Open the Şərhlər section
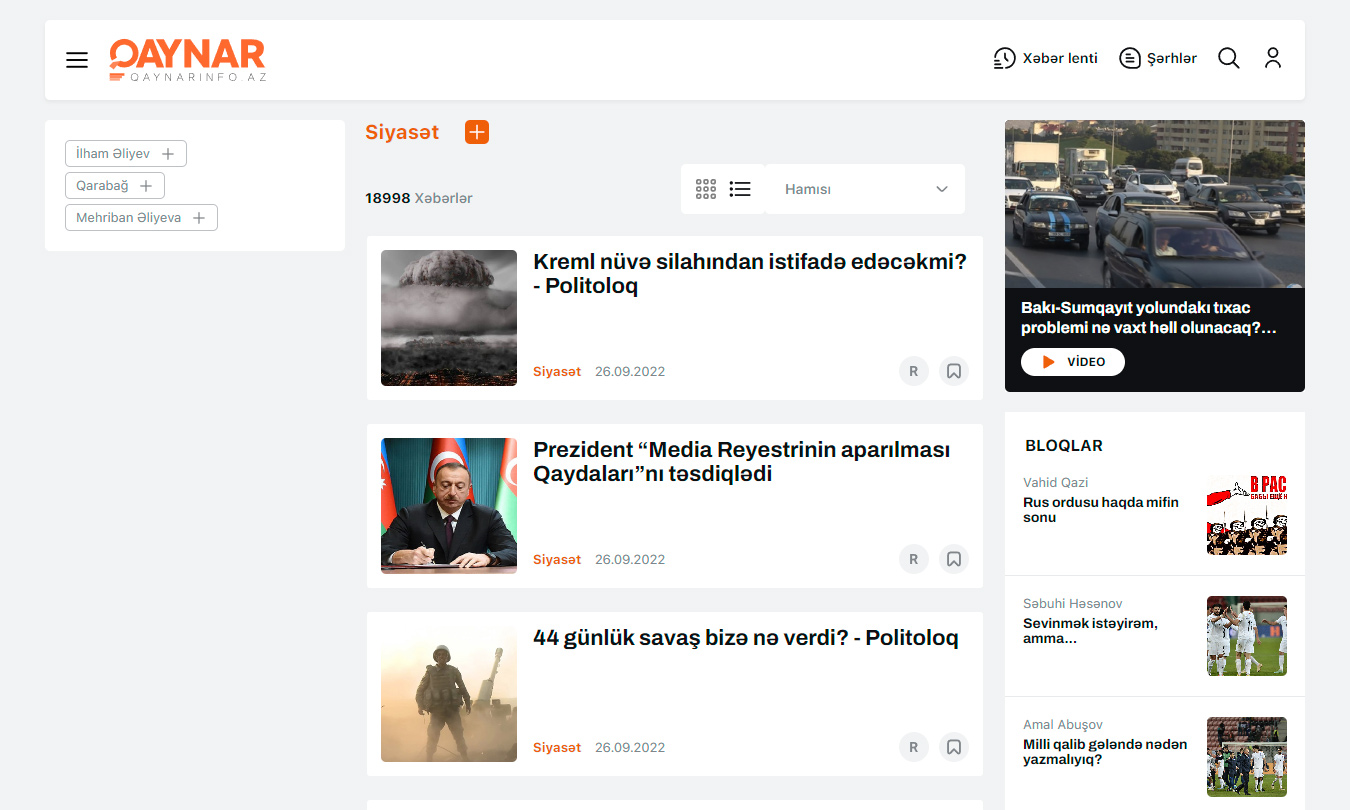1350x810 pixels. pos(1158,59)
